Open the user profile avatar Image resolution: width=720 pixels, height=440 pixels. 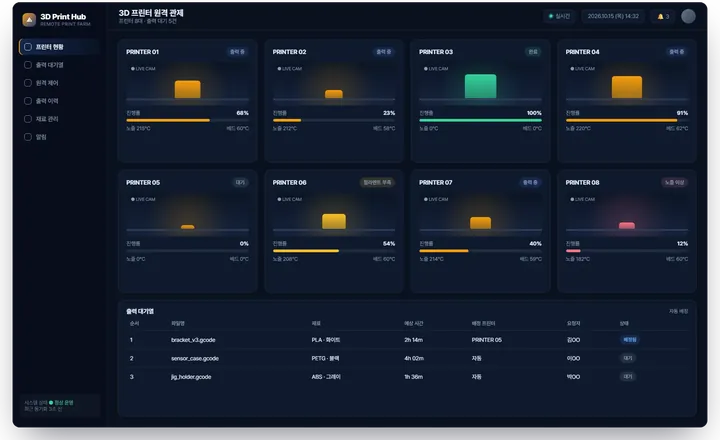[688, 16]
